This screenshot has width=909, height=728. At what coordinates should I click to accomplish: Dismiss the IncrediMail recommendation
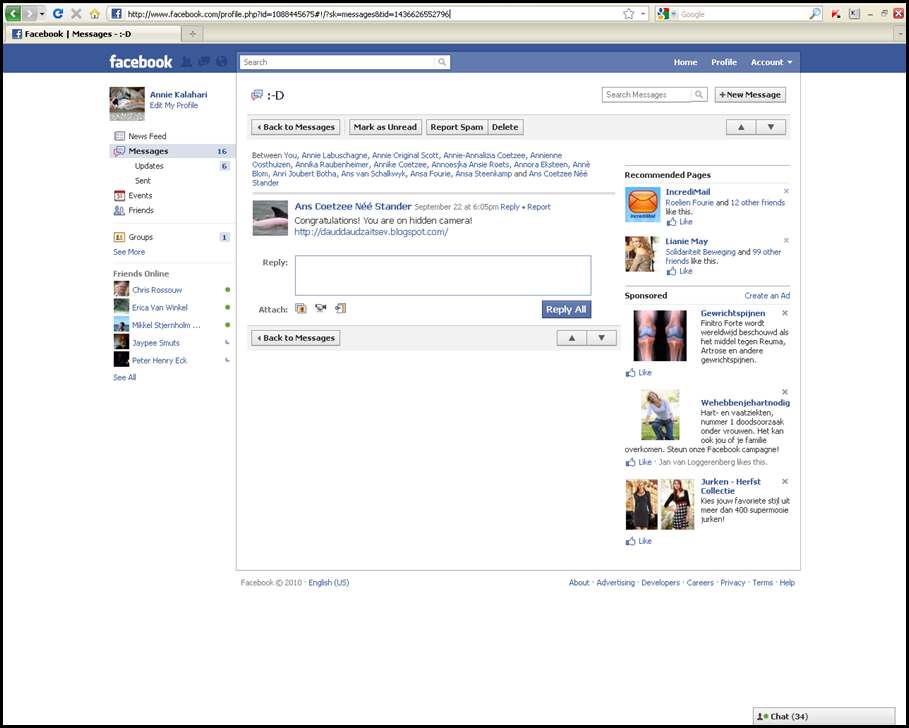[786, 191]
